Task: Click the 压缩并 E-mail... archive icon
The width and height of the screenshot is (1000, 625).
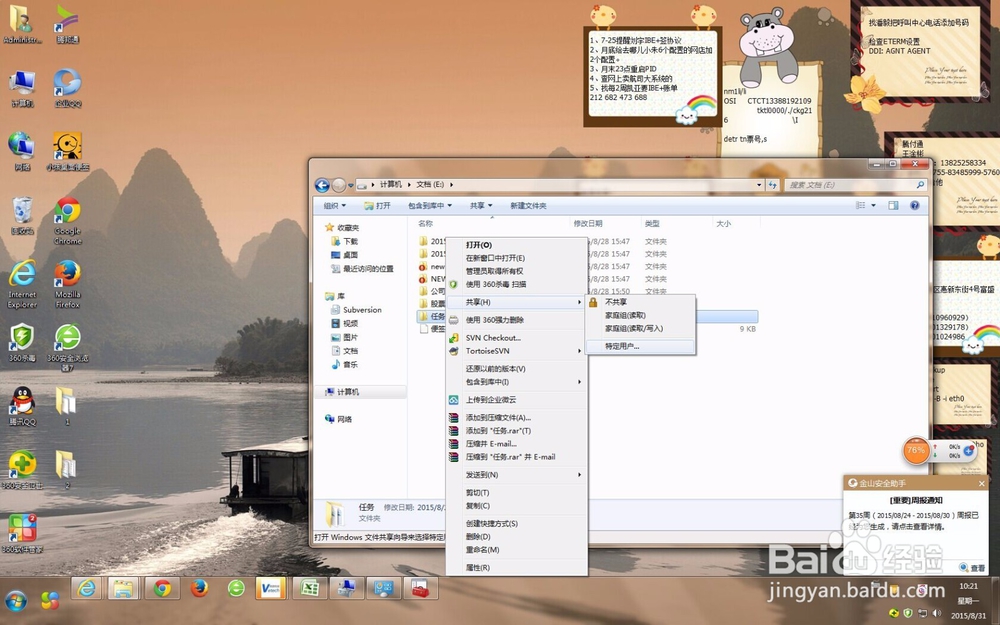Action: pyautogui.click(x=453, y=444)
